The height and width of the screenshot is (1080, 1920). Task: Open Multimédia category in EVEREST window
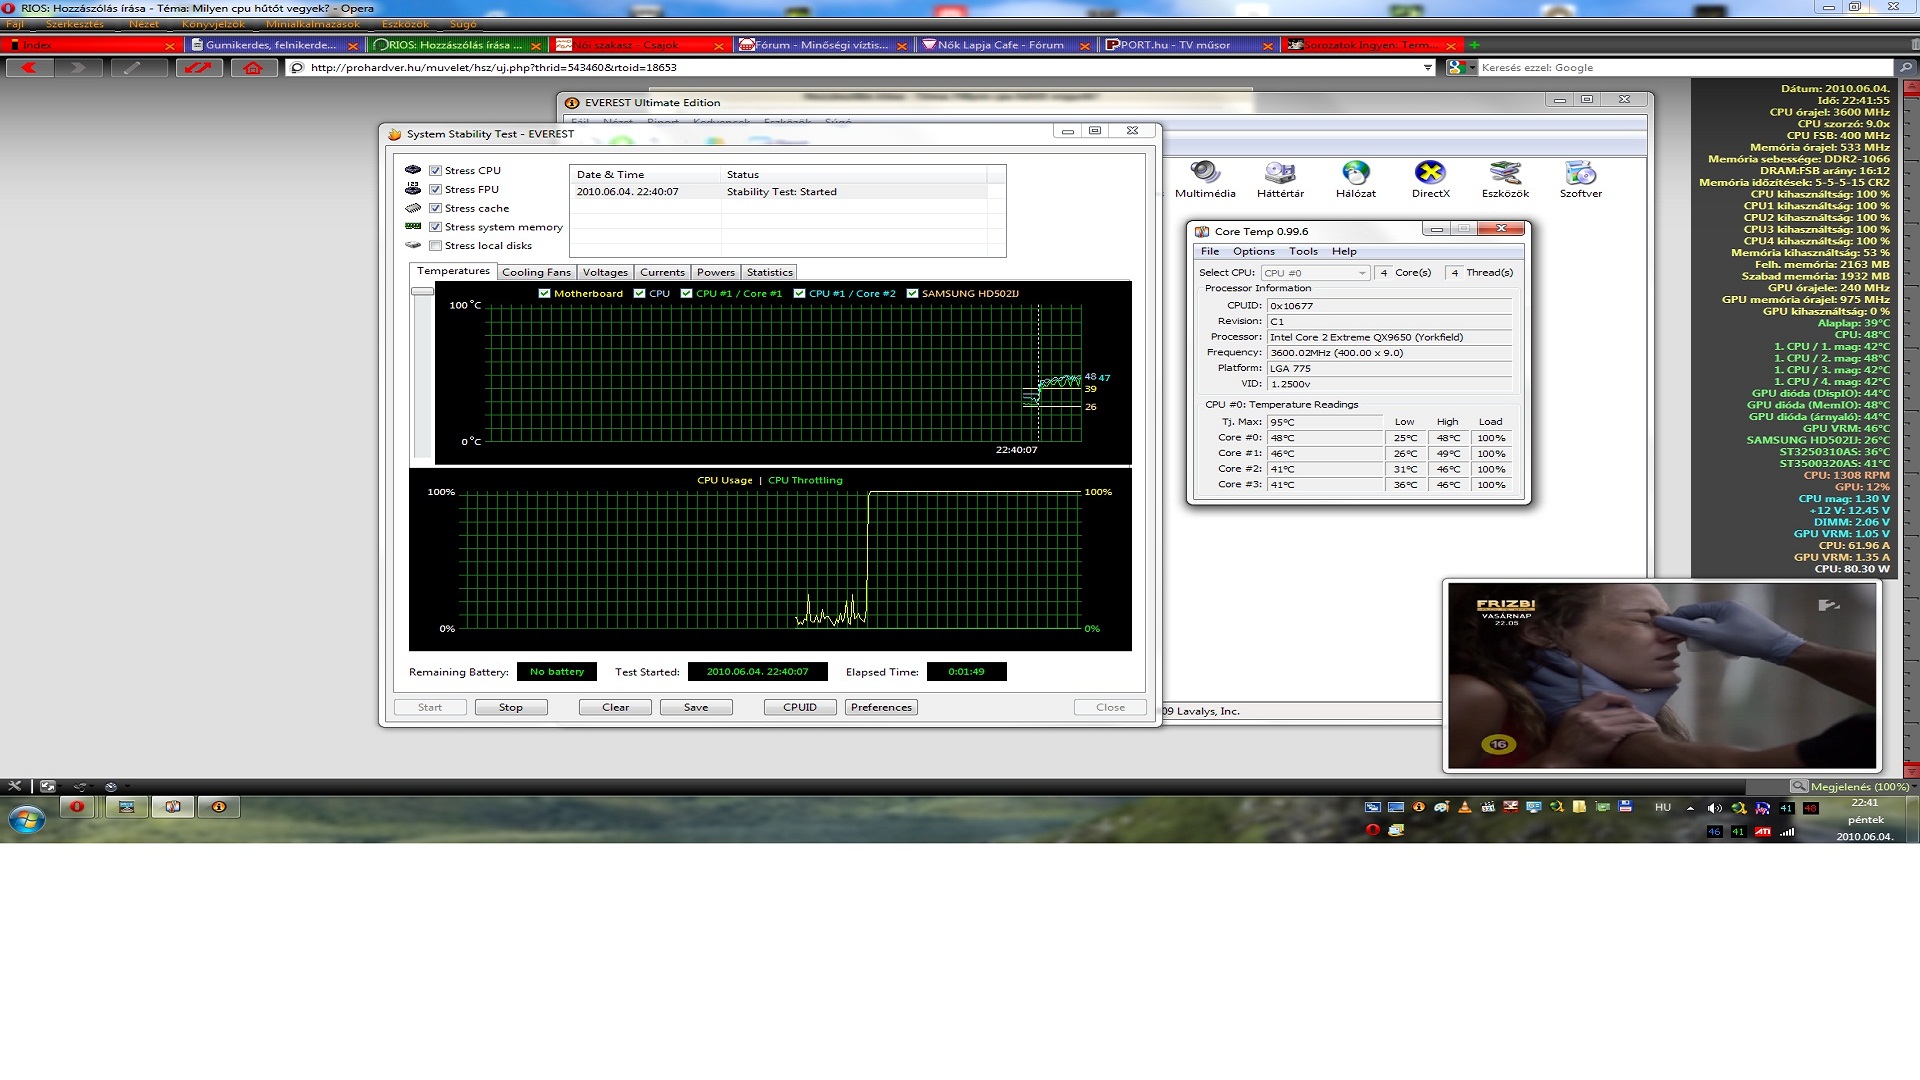[1205, 180]
